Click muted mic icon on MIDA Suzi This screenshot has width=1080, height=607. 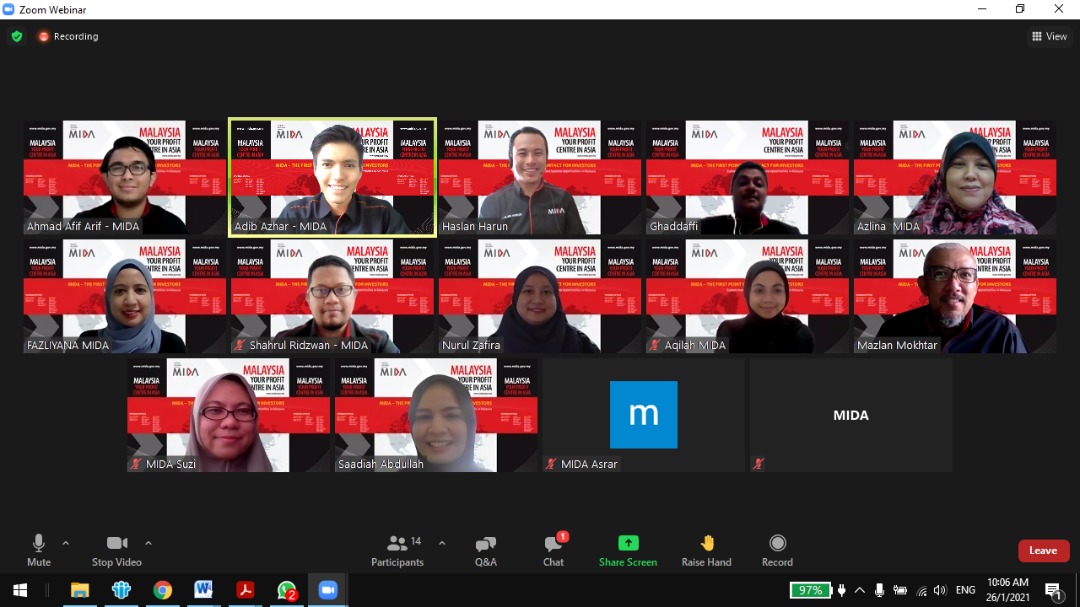pyautogui.click(x=136, y=464)
